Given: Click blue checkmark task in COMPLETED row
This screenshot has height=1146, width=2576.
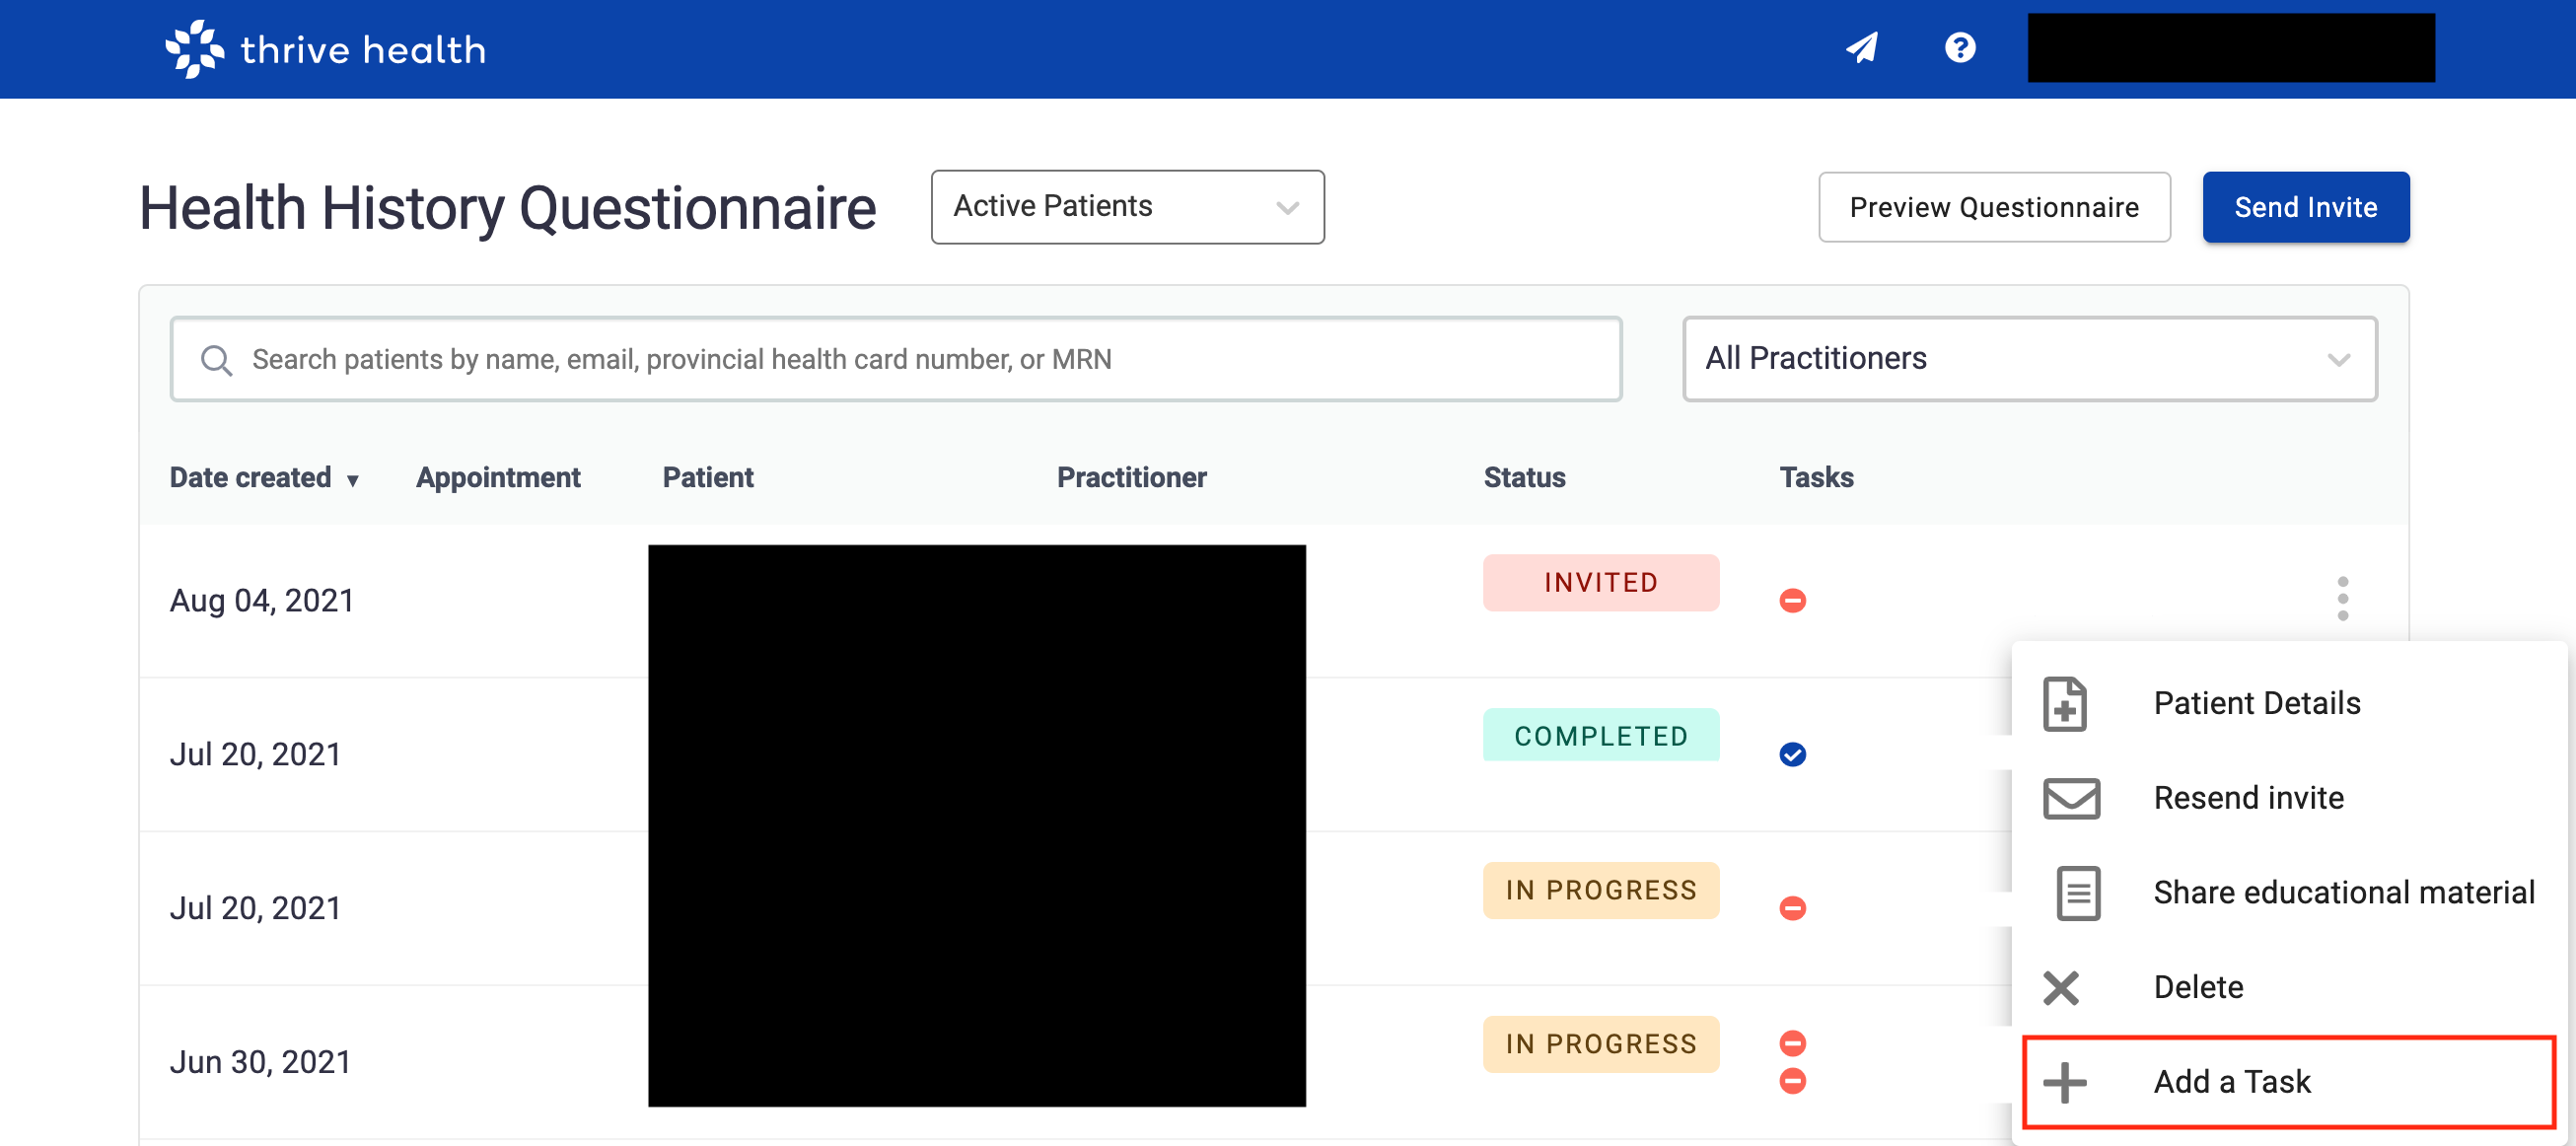Looking at the screenshot, I should click(x=1793, y=755).
